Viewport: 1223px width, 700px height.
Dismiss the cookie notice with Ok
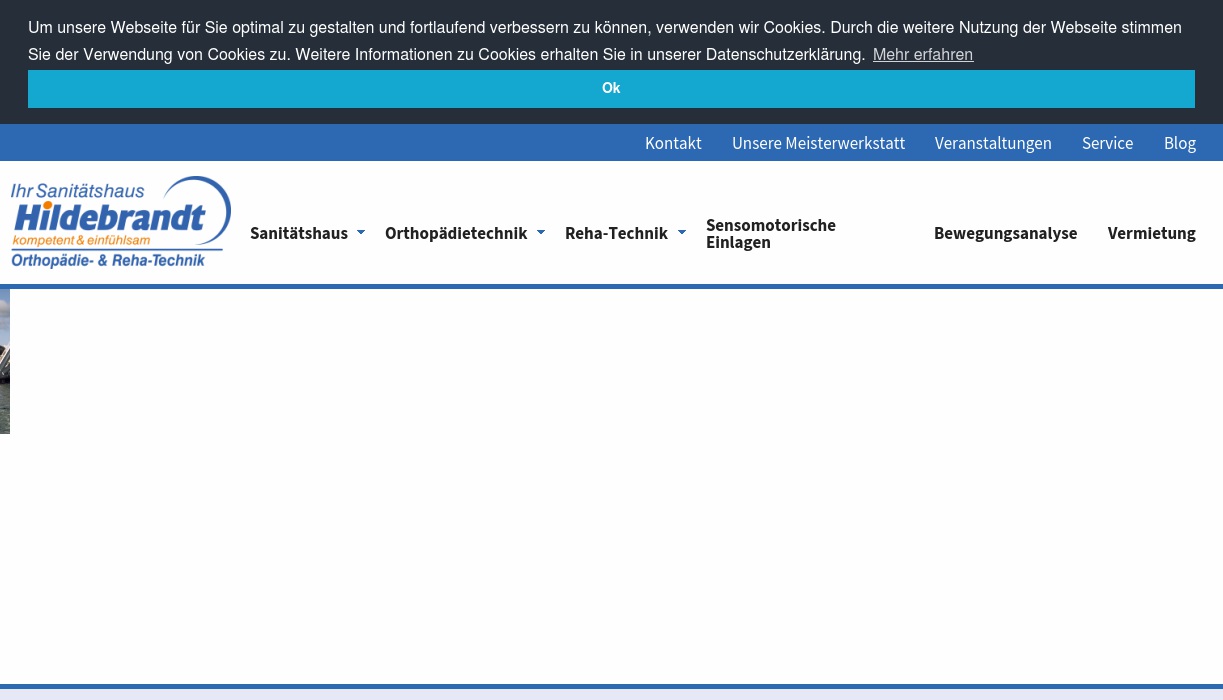click(x=611, y=89)
